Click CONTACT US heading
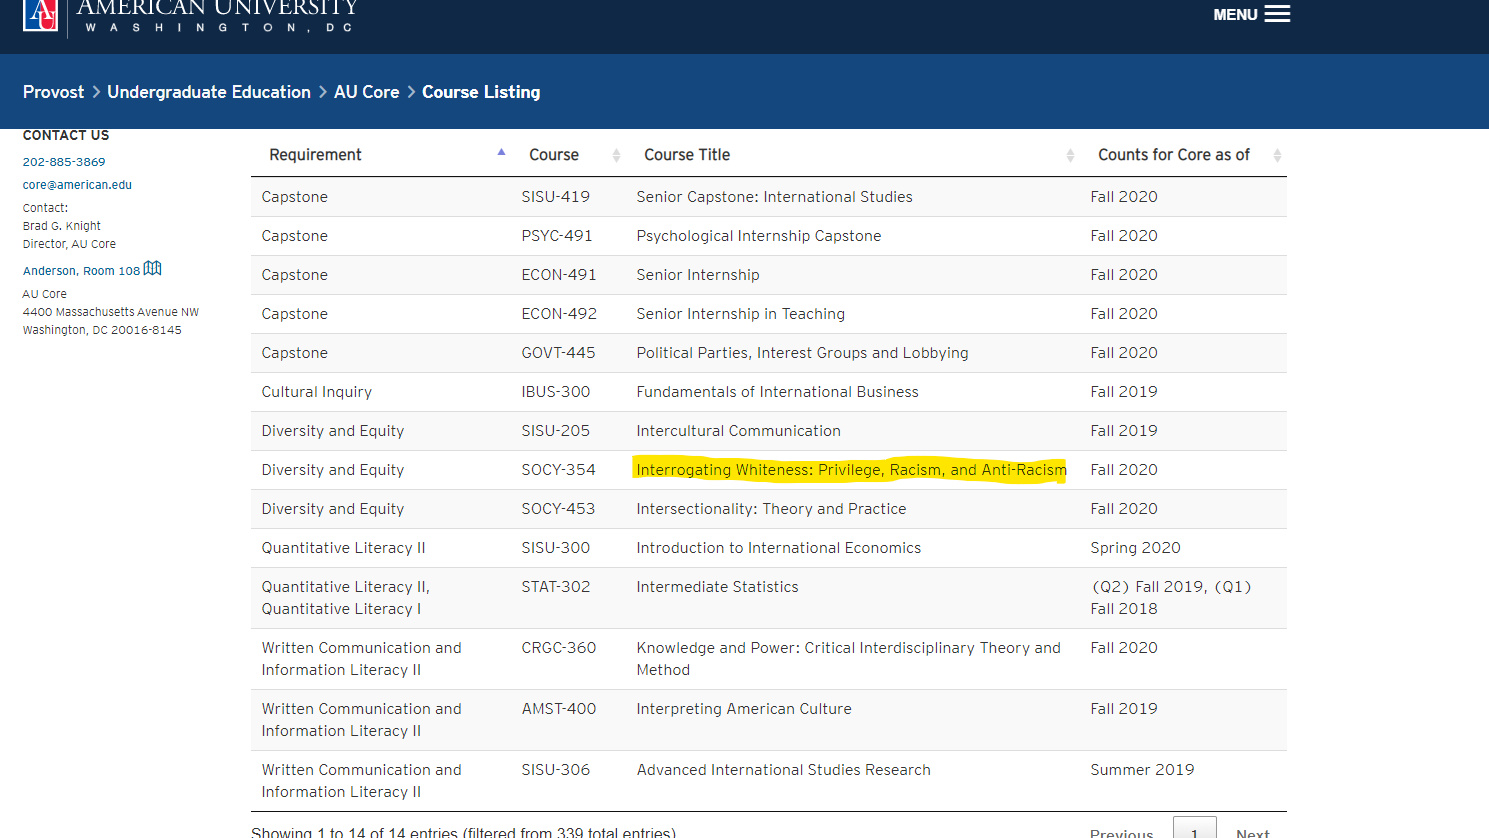 66,136
